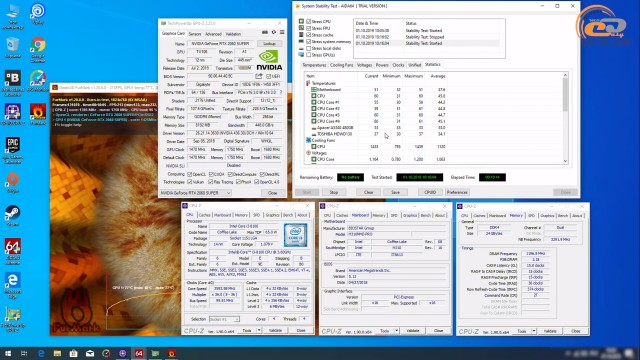The height and width of the screenshot is (360, 640).
Task: Select the TOSHIBA drive row in statistics
Action: pyautogui.click(x=376, y=134)
